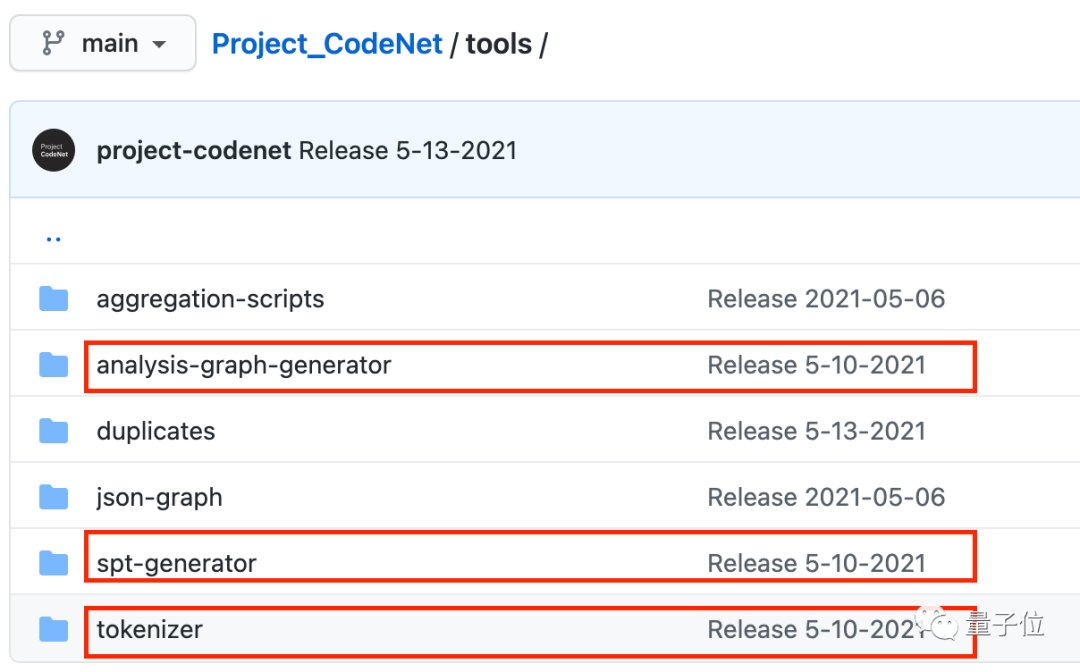Open the Project_CodeNet breadcrumb link

point(326,44)
